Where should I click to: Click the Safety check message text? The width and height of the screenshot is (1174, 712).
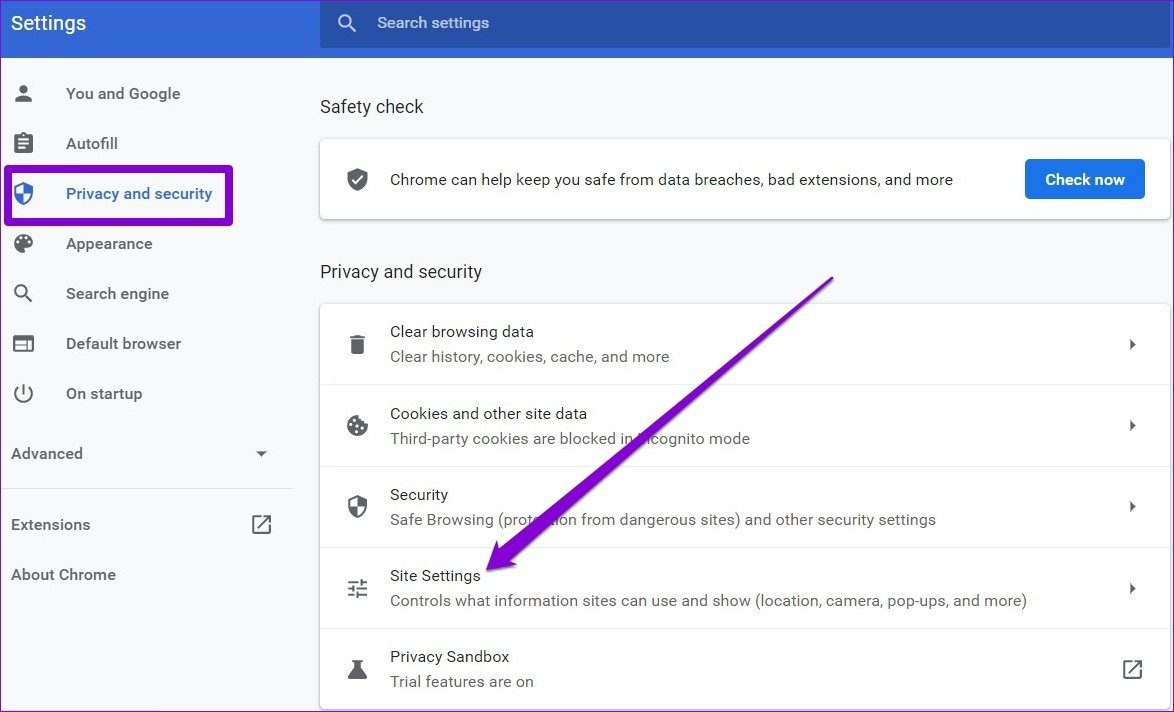(671, 180)
